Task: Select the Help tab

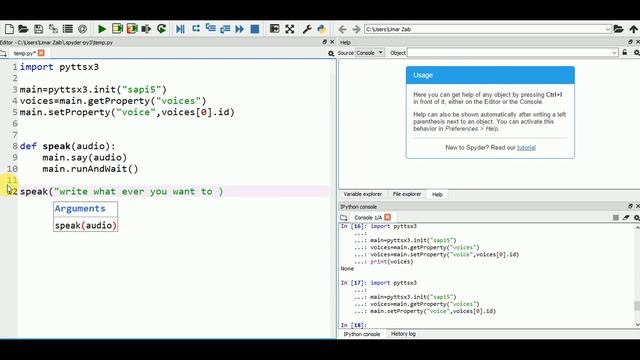Action: (437, 194)
